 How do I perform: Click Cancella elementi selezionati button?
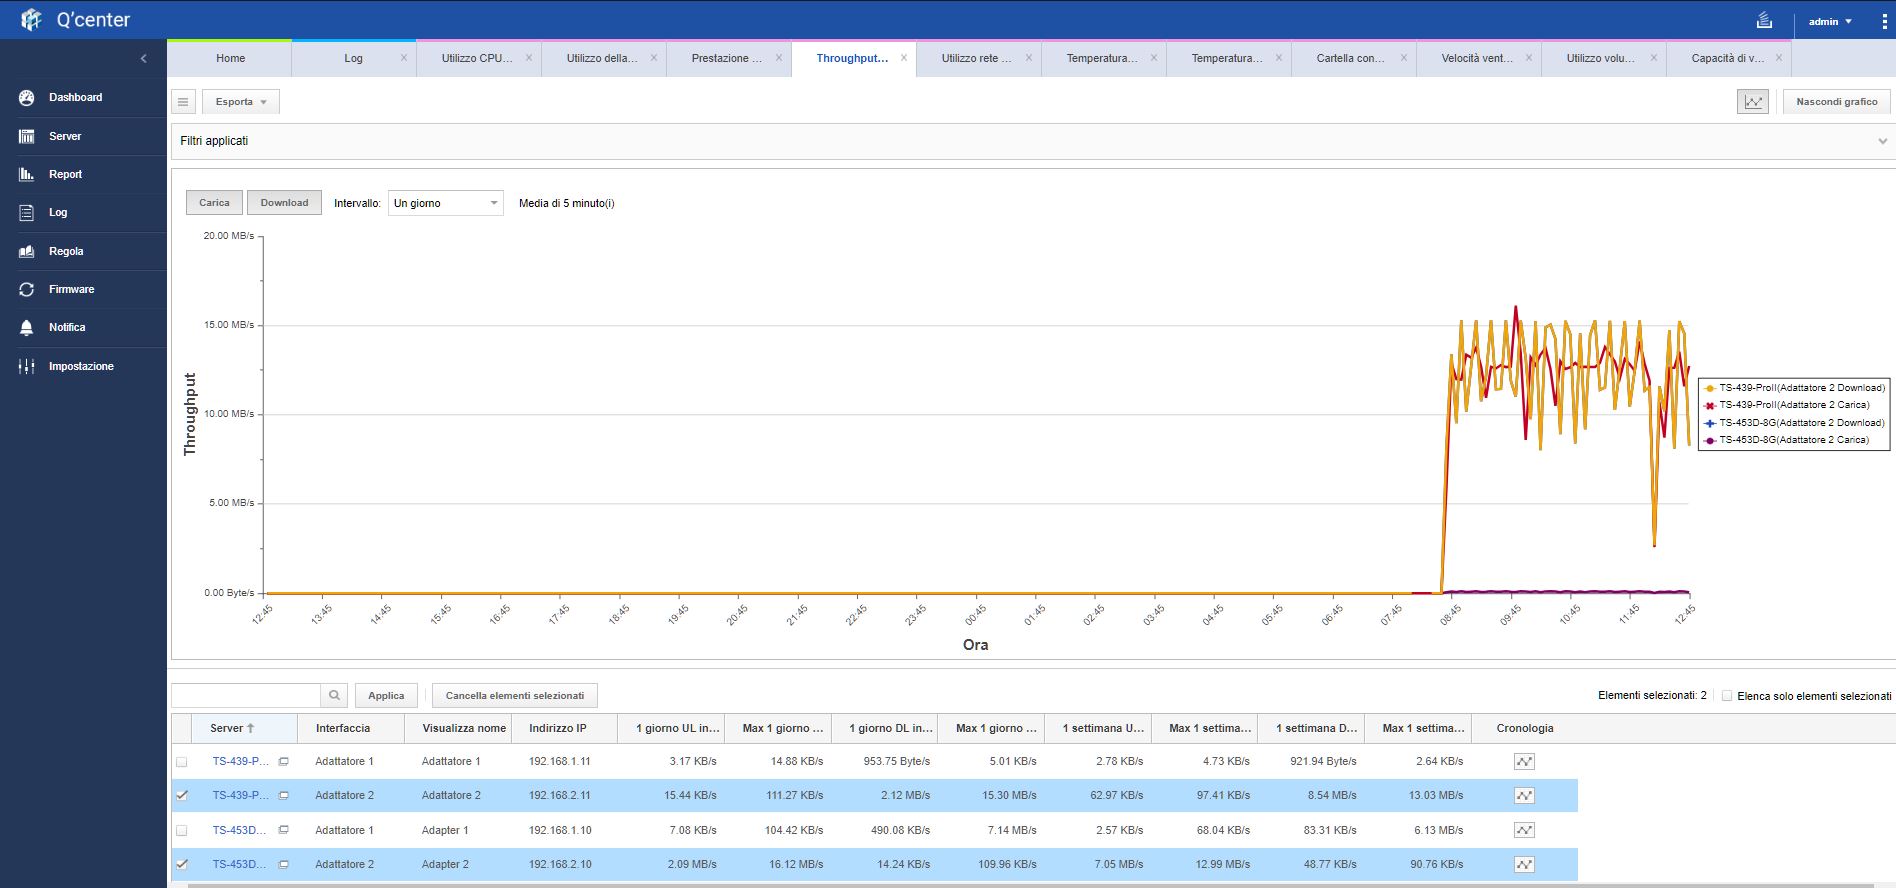point(514,696)
